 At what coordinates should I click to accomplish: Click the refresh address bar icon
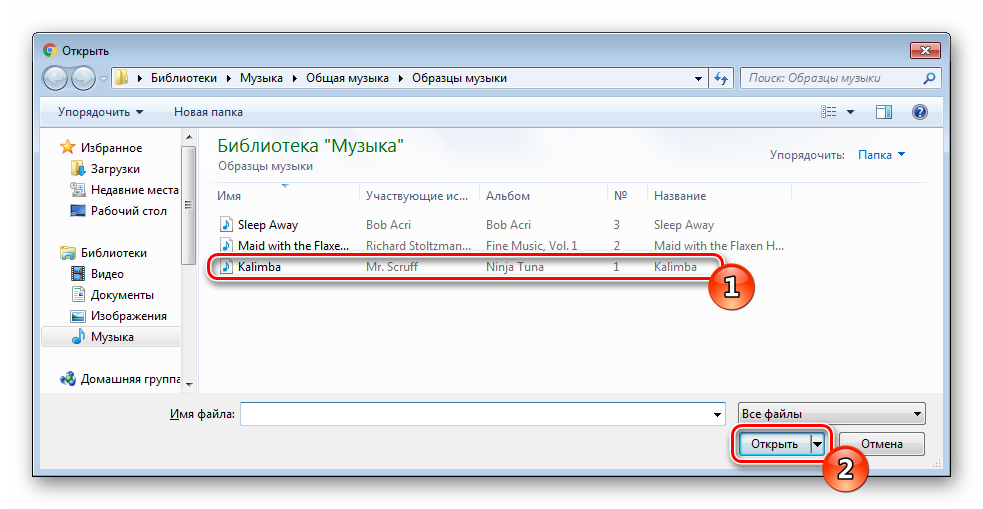[x=722, y=78]
